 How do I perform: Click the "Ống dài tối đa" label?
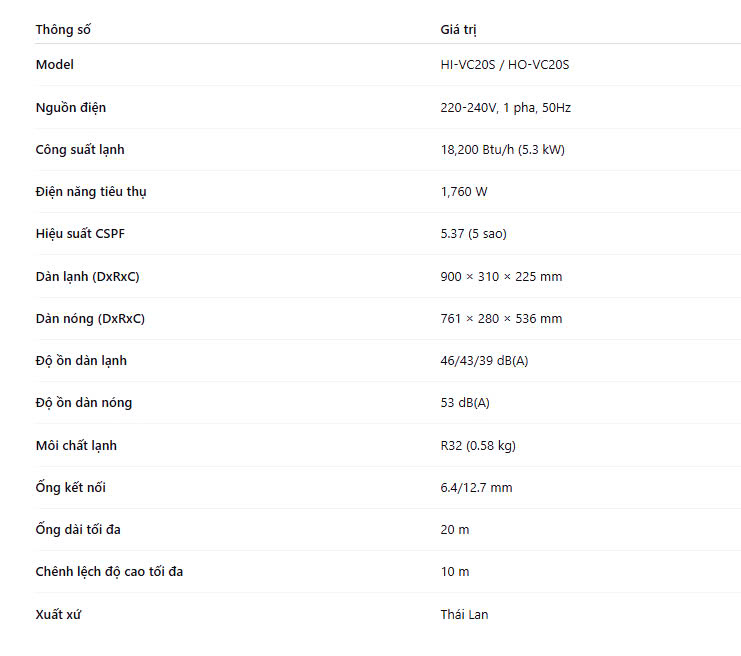click(78, 530)
